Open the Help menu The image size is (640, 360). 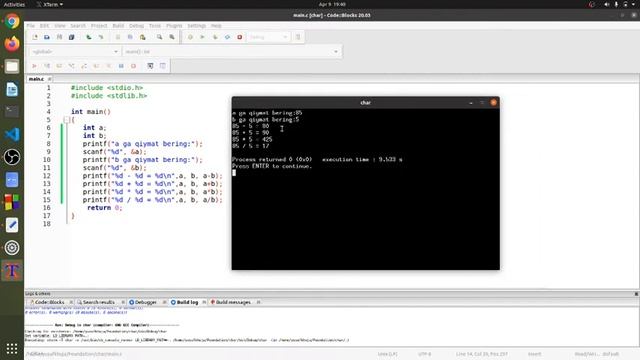pos(216,26)
